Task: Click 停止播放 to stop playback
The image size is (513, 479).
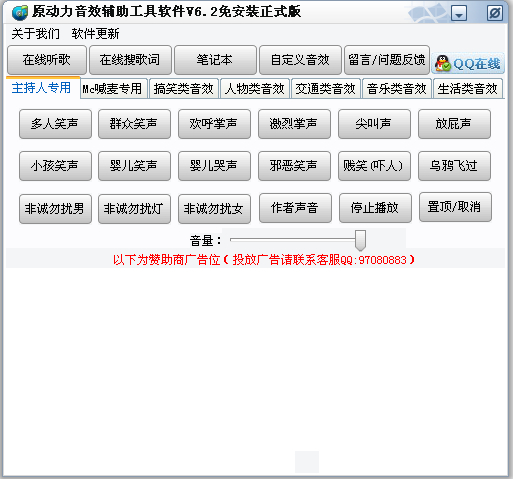Action: click(375, 208)
